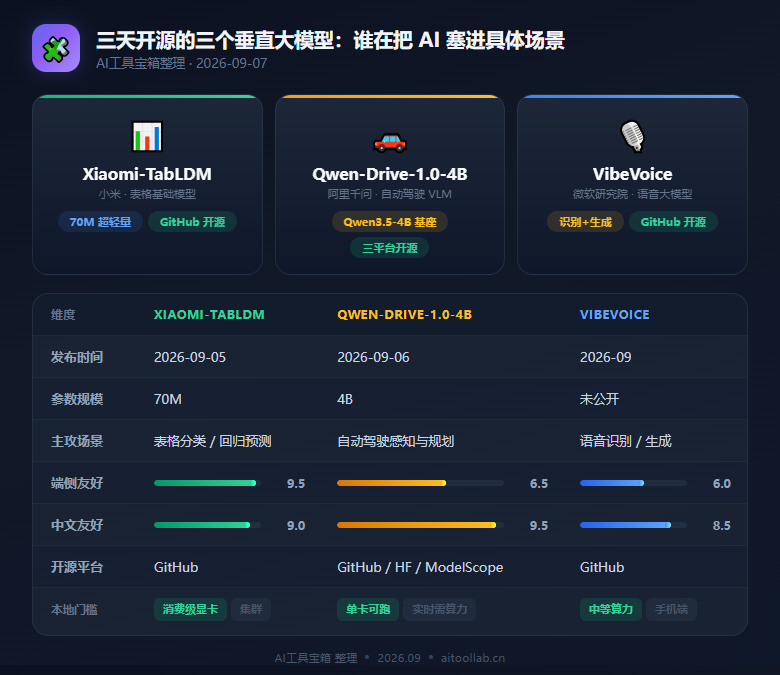Viewport: 780px width, 675px height.
Task: Click the 70M parameter value cell
Action: [168, 399]
